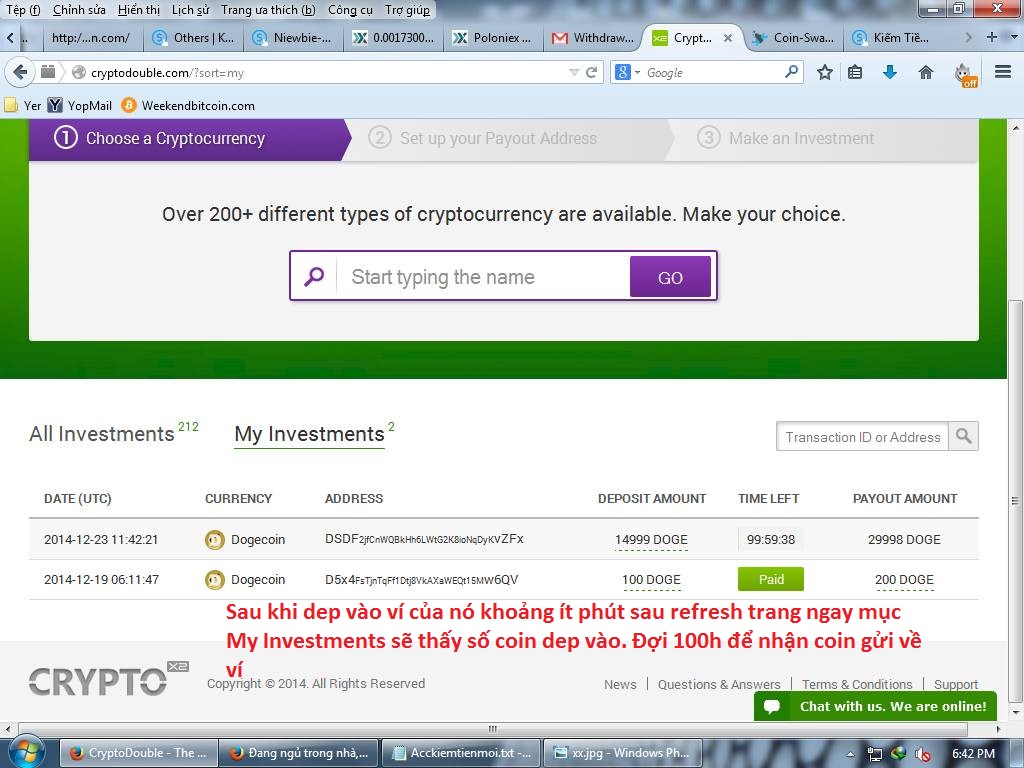
Task: Open the Trang ưa thích menu
Action: 268,10
